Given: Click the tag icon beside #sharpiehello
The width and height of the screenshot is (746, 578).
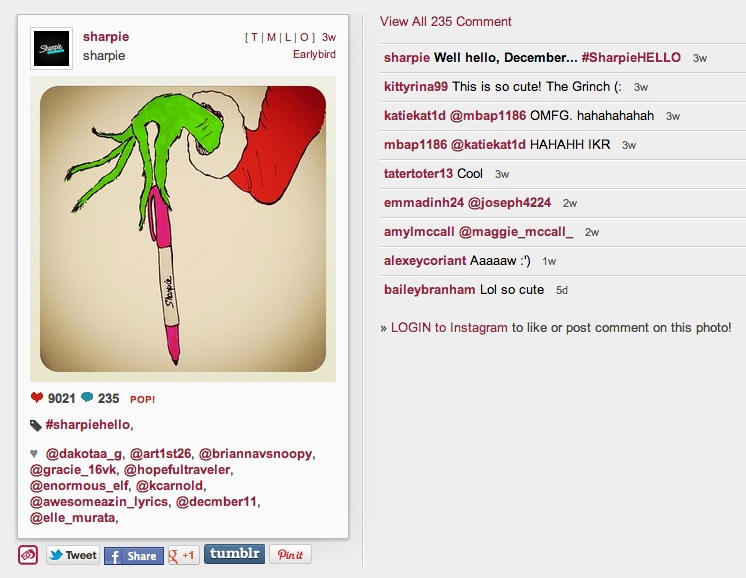Looking at the screenshot, I should [36, 425].
